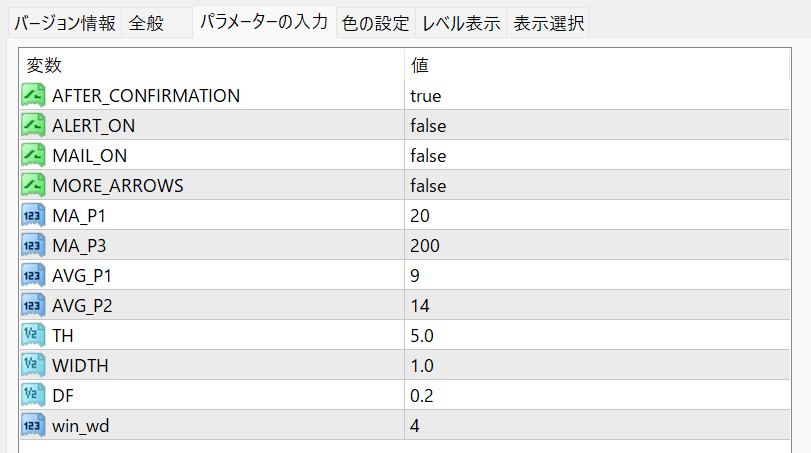
Task: Open the 色の設定 tab
Action: tap(375, 23)
